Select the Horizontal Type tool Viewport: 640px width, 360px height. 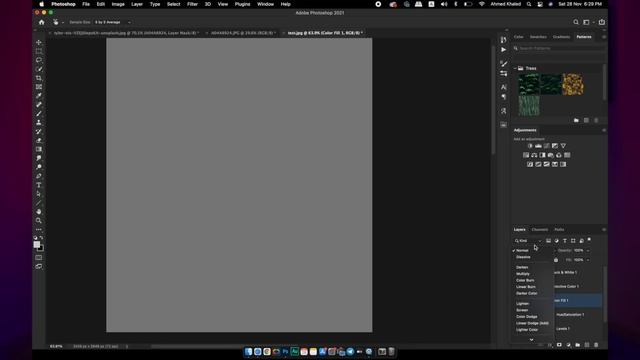pyautogui.click(x=39, y=185)
